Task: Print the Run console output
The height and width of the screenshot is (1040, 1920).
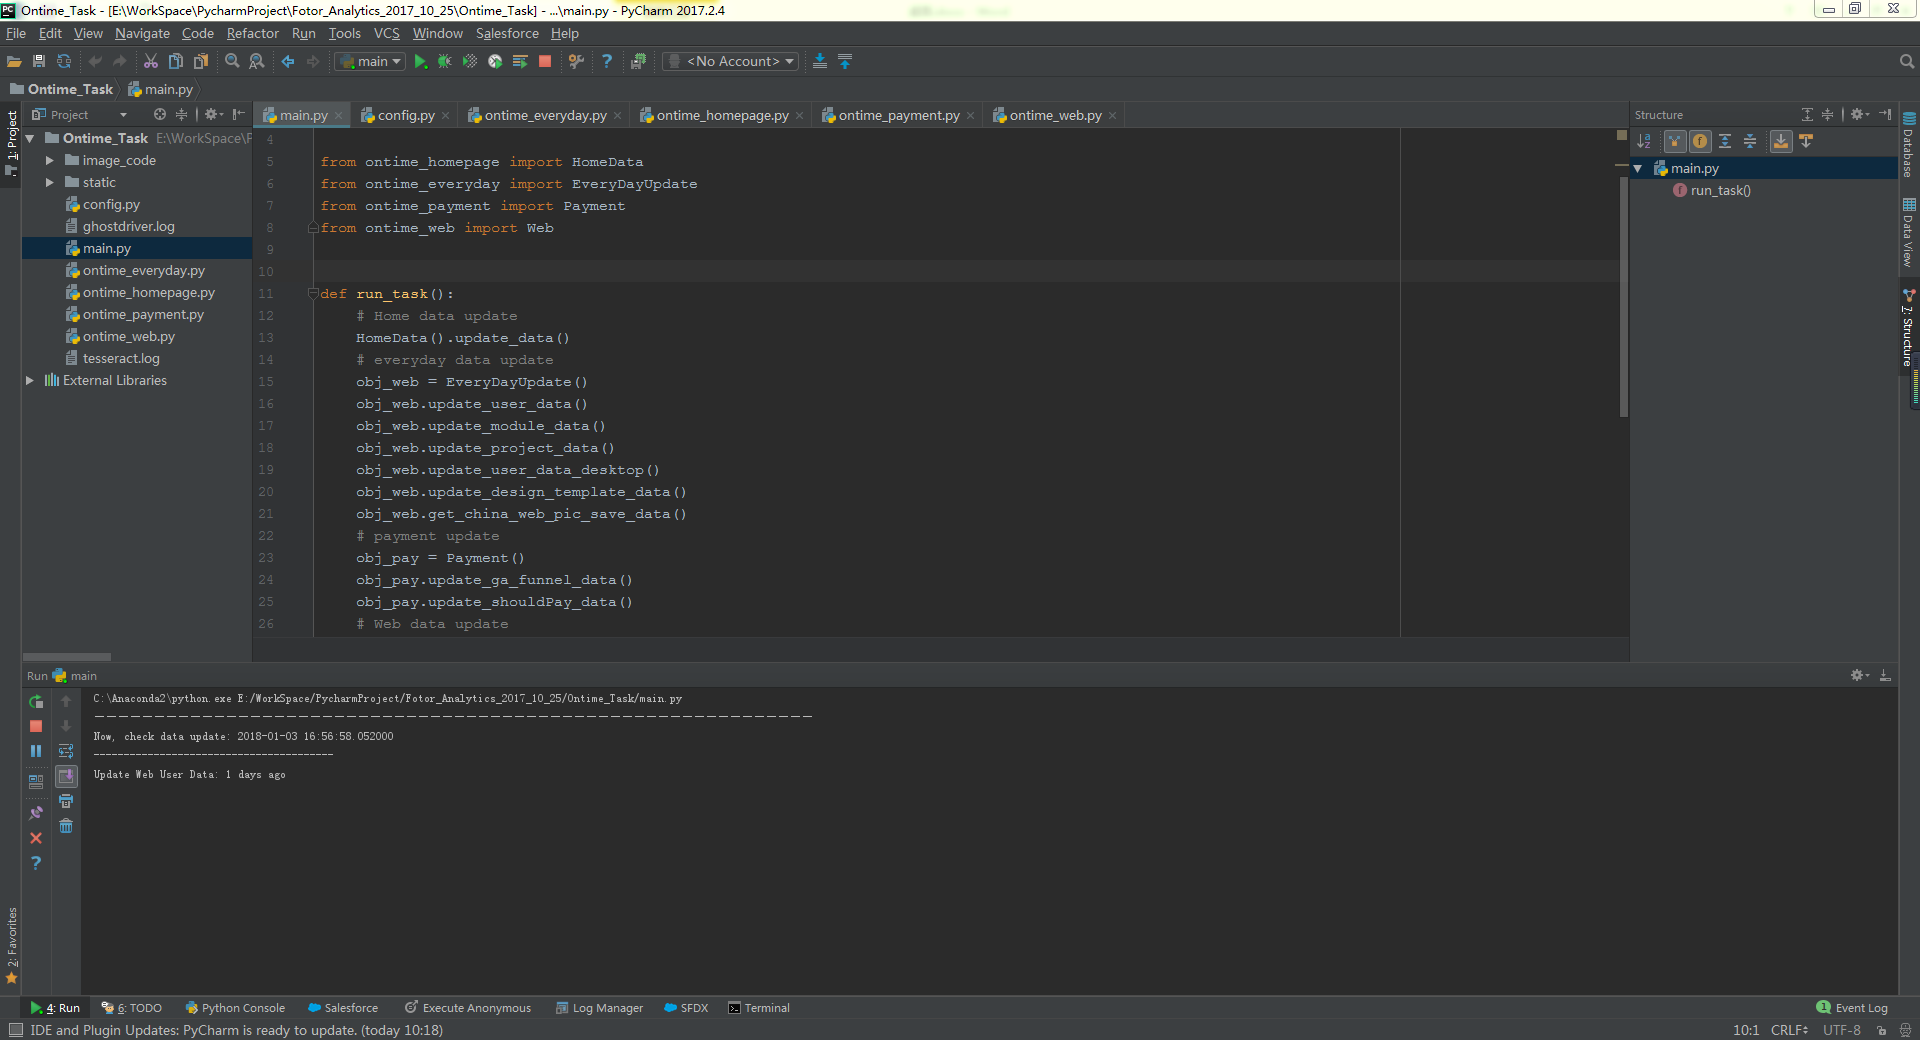Action: (x=66, y=801)
